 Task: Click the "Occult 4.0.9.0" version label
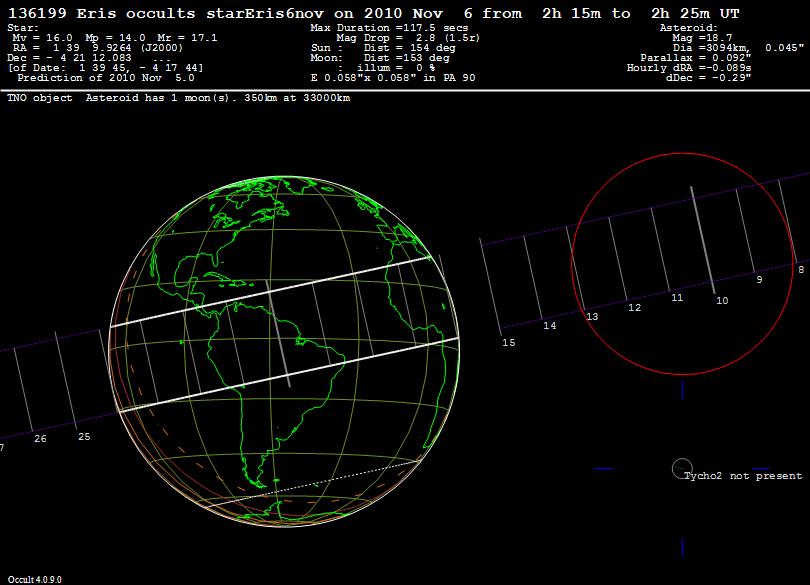(x=35, y=580)
